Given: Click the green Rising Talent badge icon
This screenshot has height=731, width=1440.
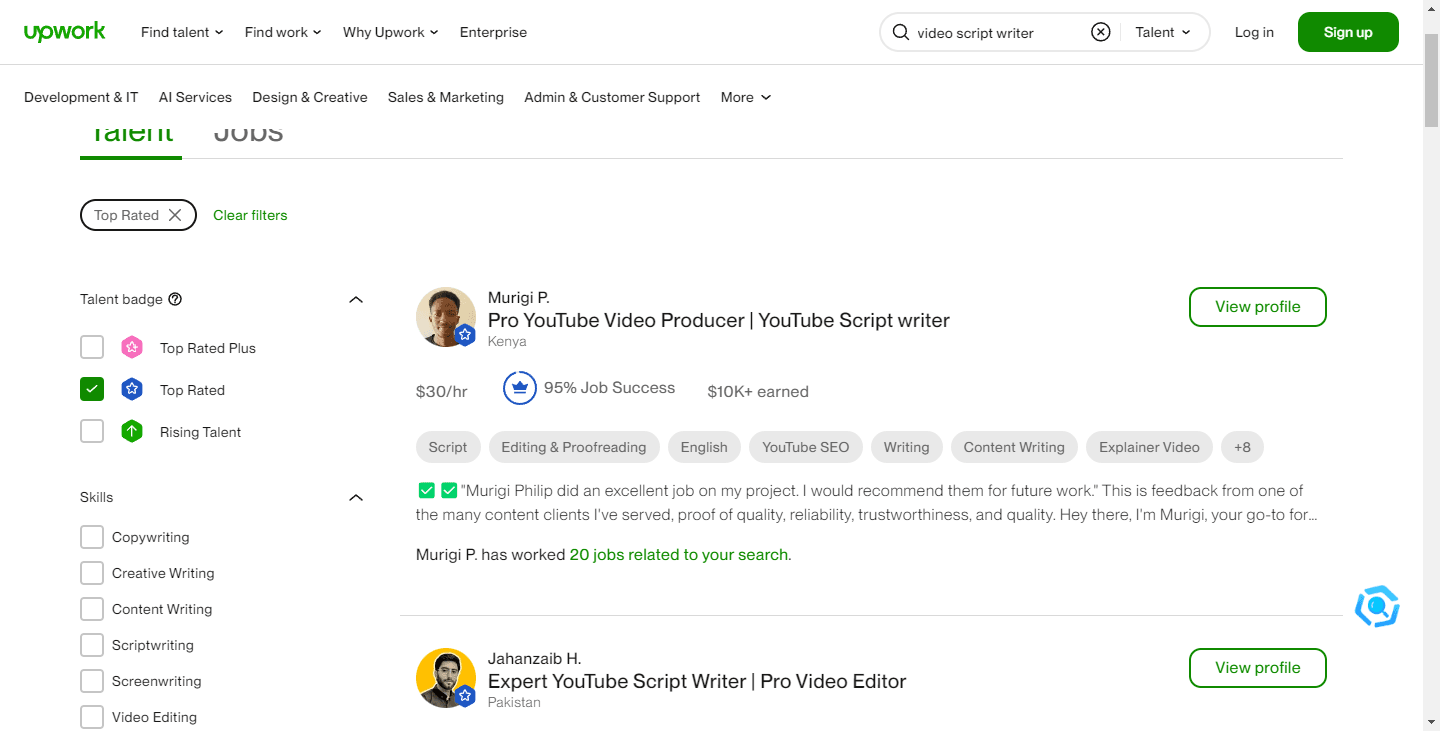Looking at the screenshot, I should click(x=132, y=432).
